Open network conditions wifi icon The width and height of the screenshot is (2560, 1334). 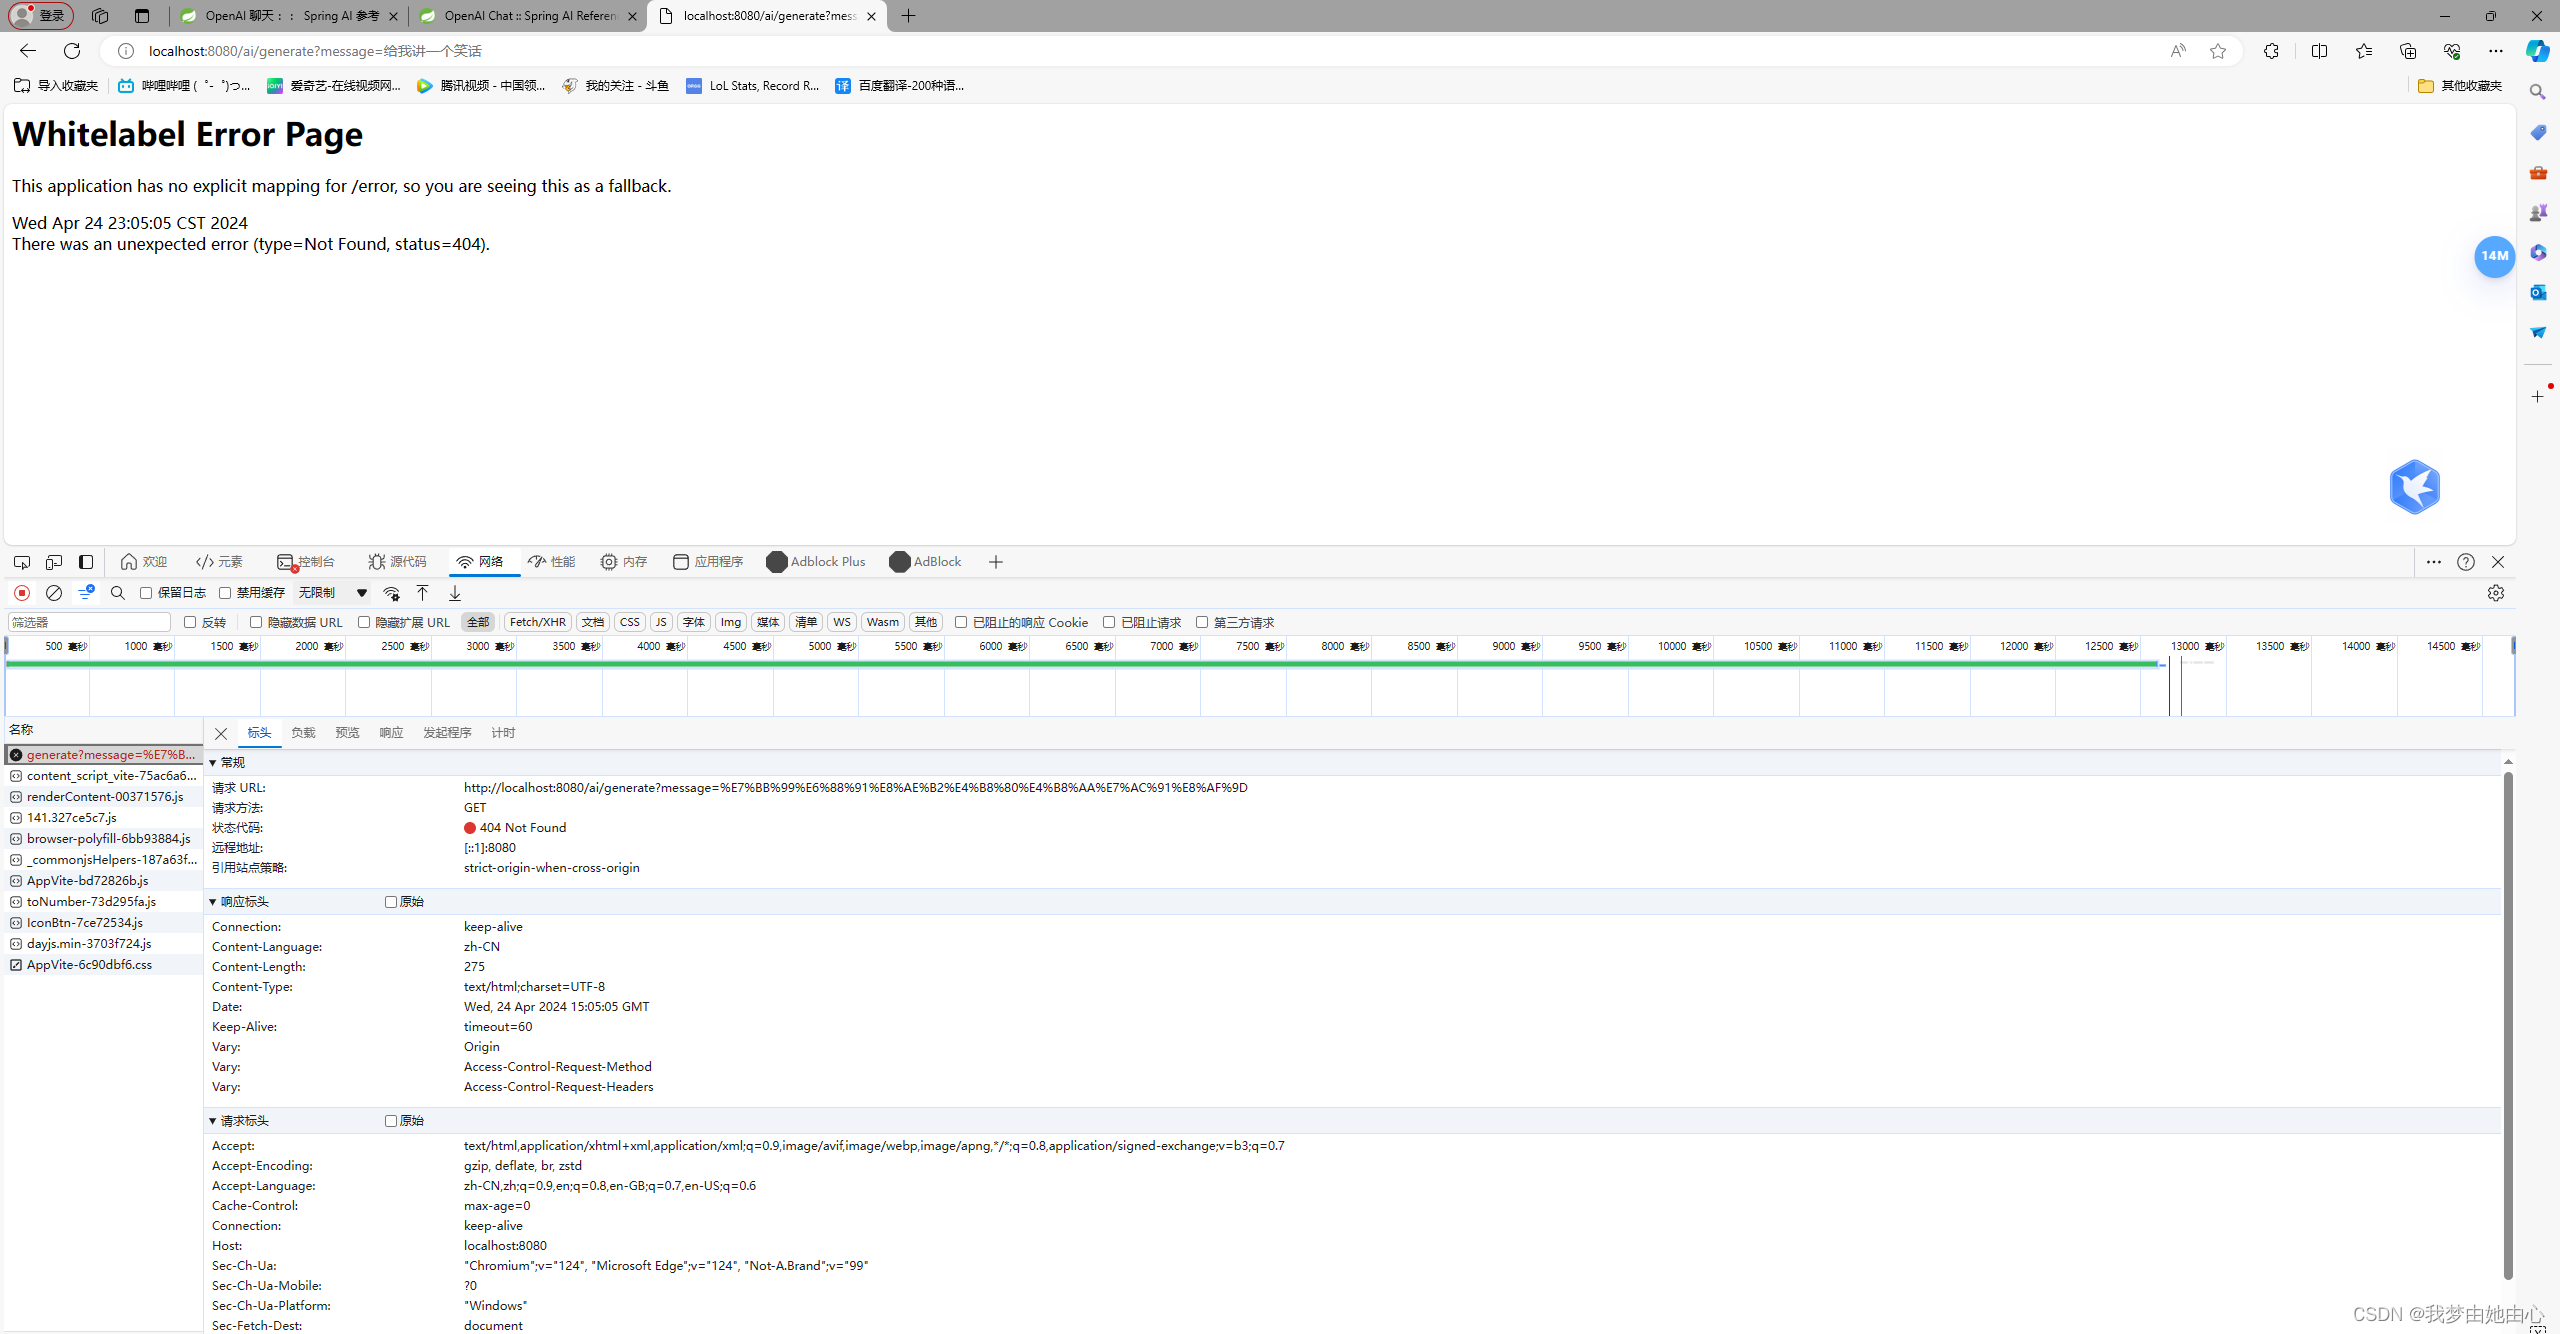point(392,593)
